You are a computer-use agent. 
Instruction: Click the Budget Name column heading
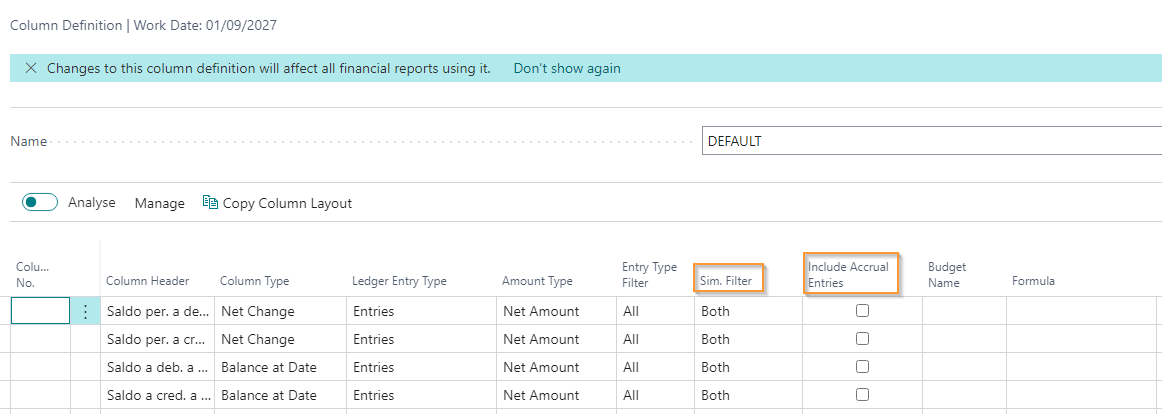pyautogui.click(x=947, y=274)
